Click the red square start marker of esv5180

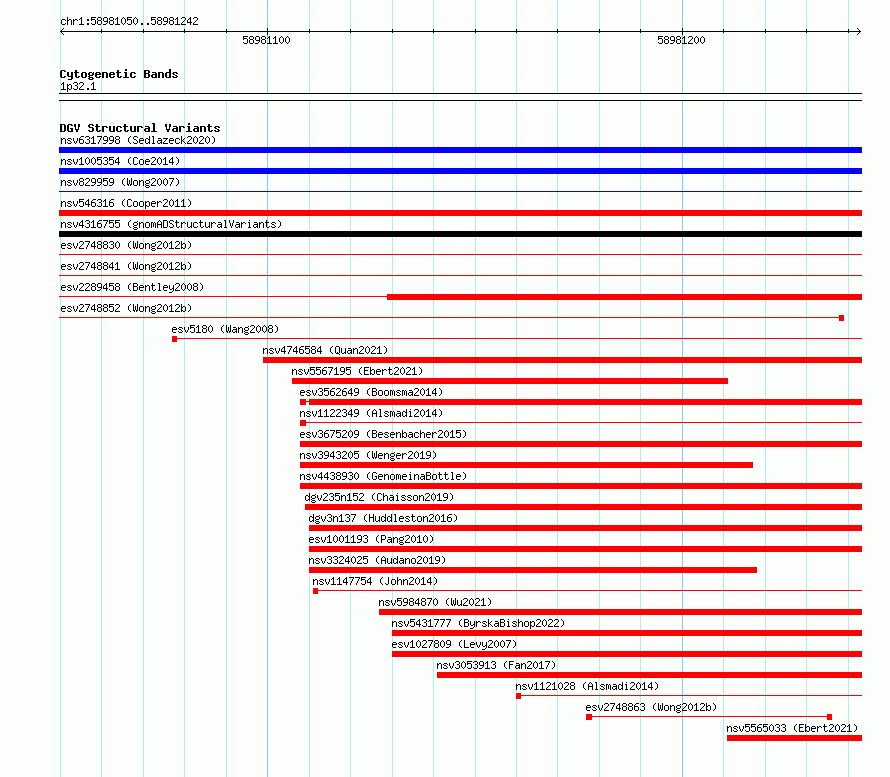175,339
